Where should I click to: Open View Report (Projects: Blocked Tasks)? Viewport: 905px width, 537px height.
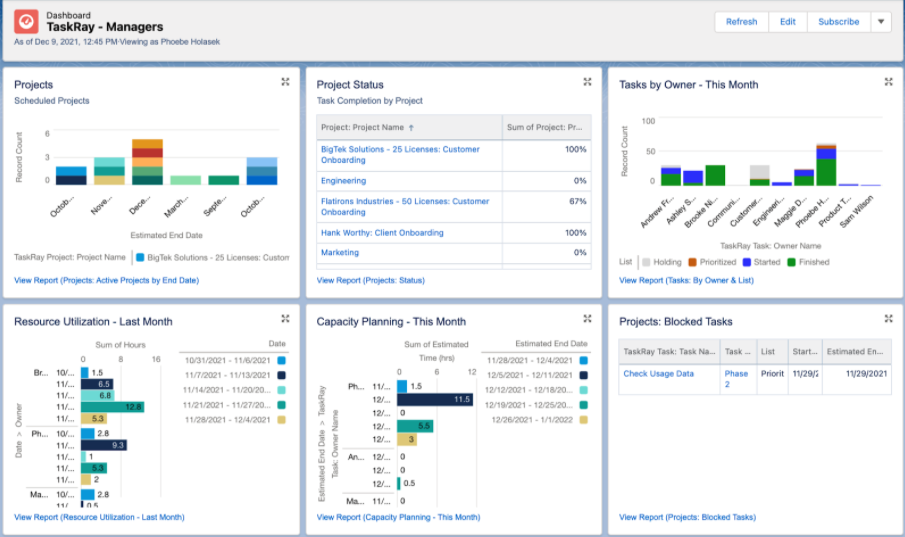click(x=687, y=517)
